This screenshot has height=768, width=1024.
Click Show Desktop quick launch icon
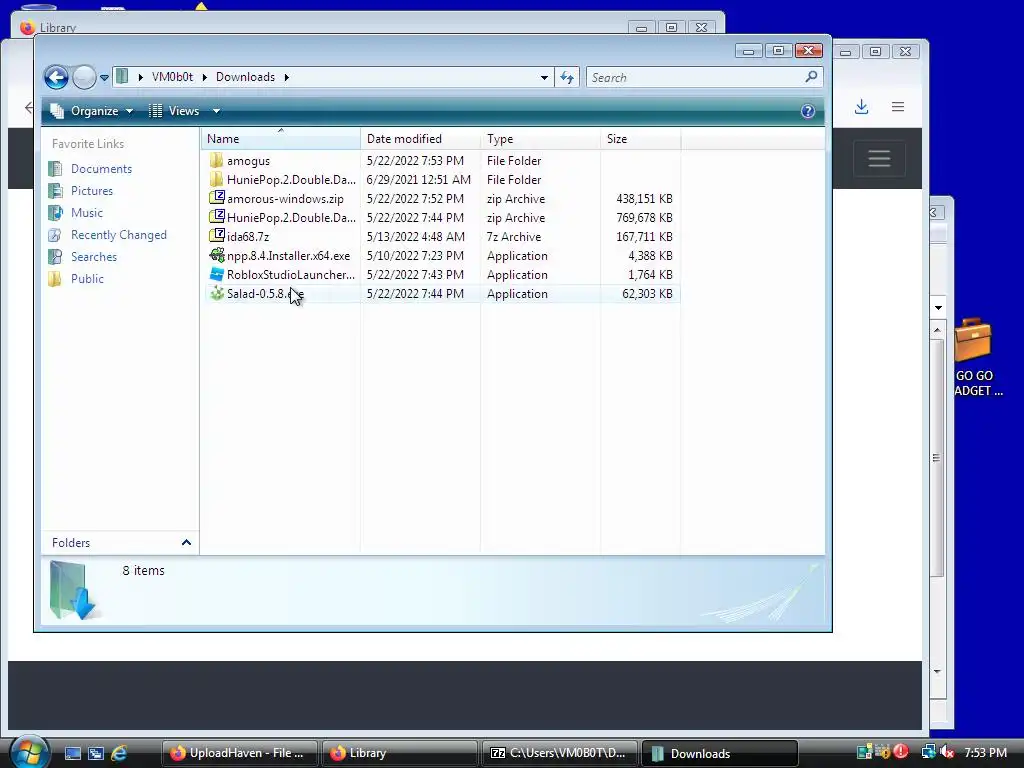point(72,754)
